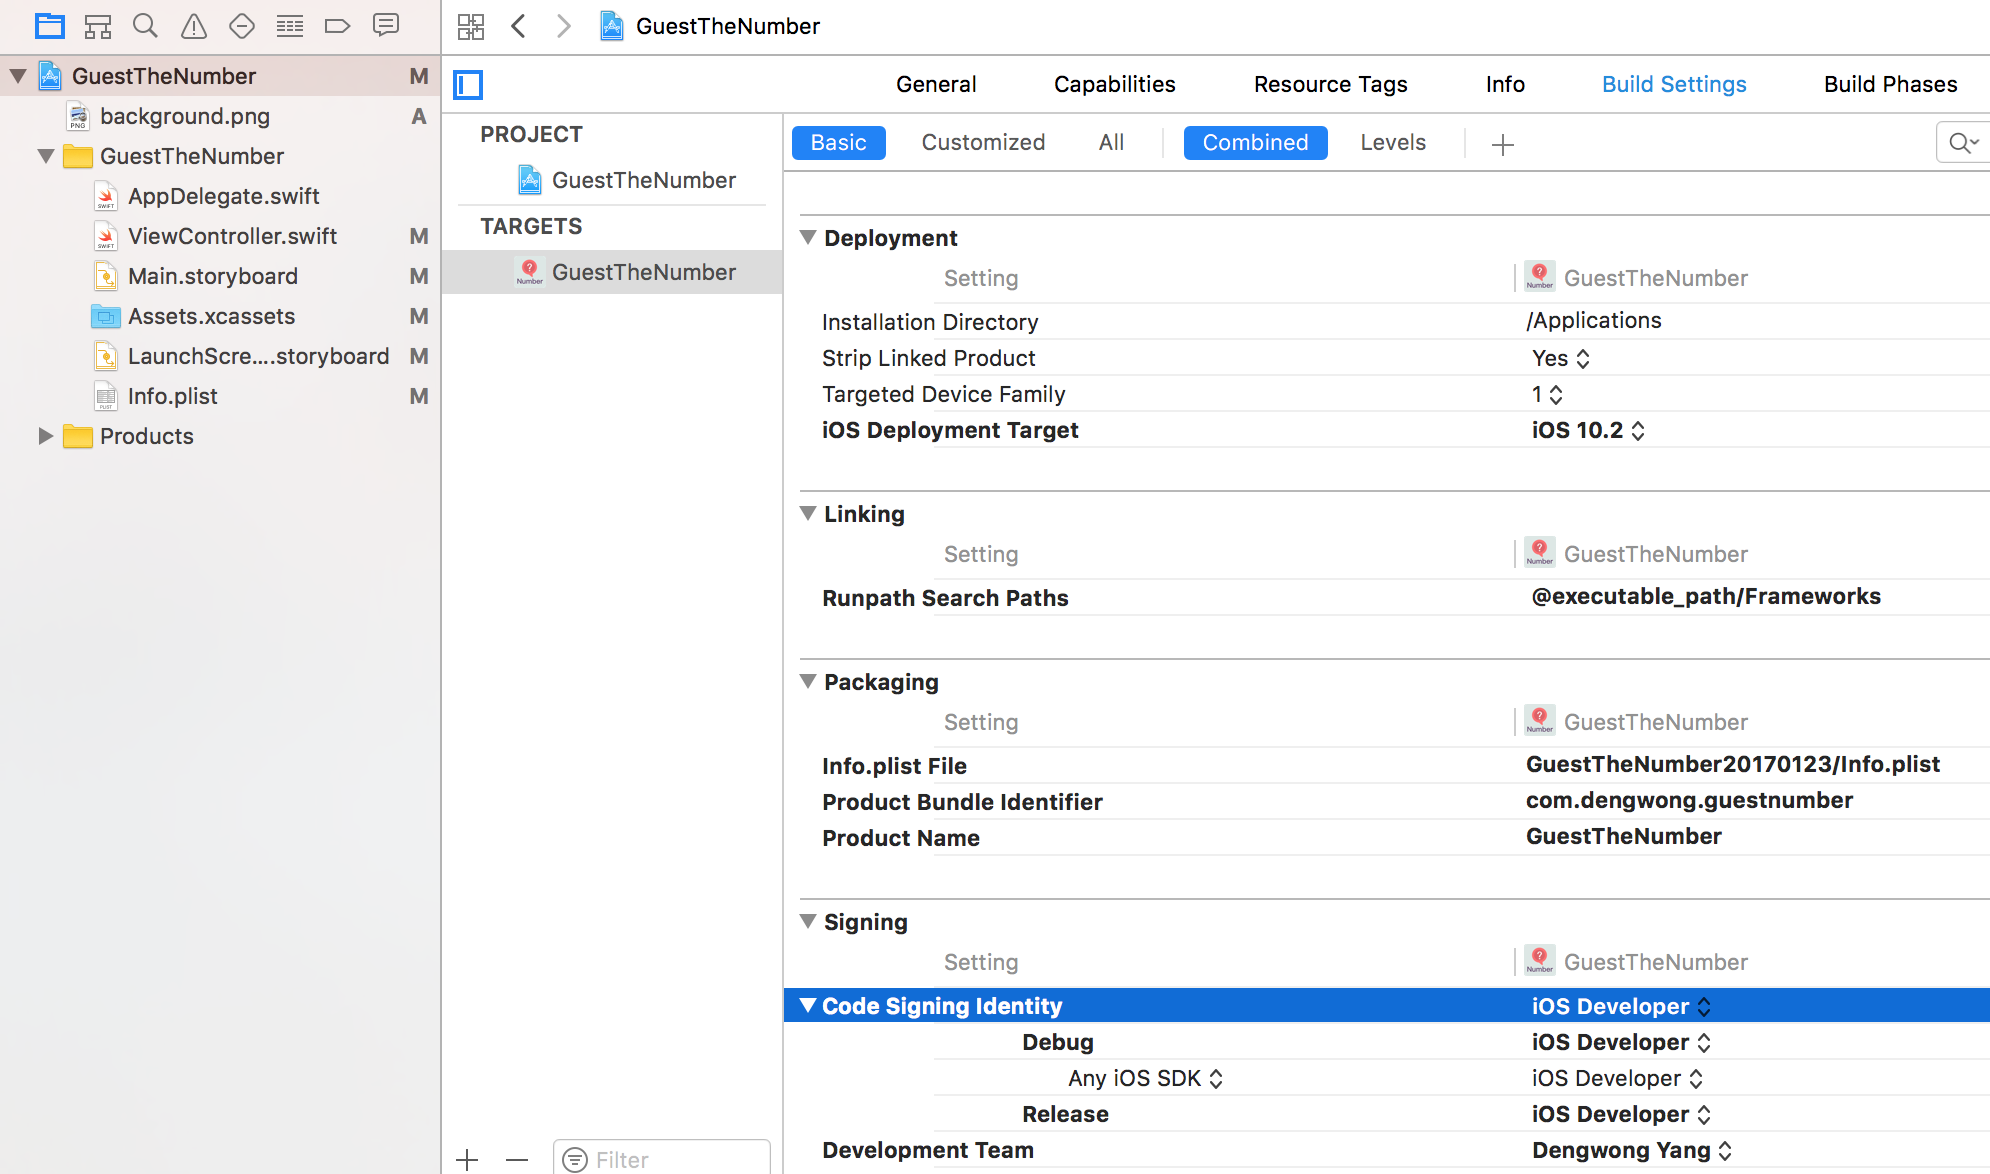Remove the target with the minus button
The width and height of the screenshot is (1990, 1174).
pos(517,1160)
